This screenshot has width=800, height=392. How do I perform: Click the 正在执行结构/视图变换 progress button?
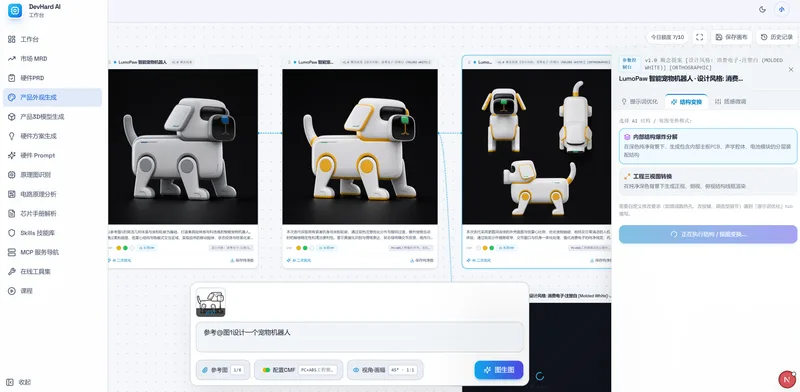[x=708, y=234]
